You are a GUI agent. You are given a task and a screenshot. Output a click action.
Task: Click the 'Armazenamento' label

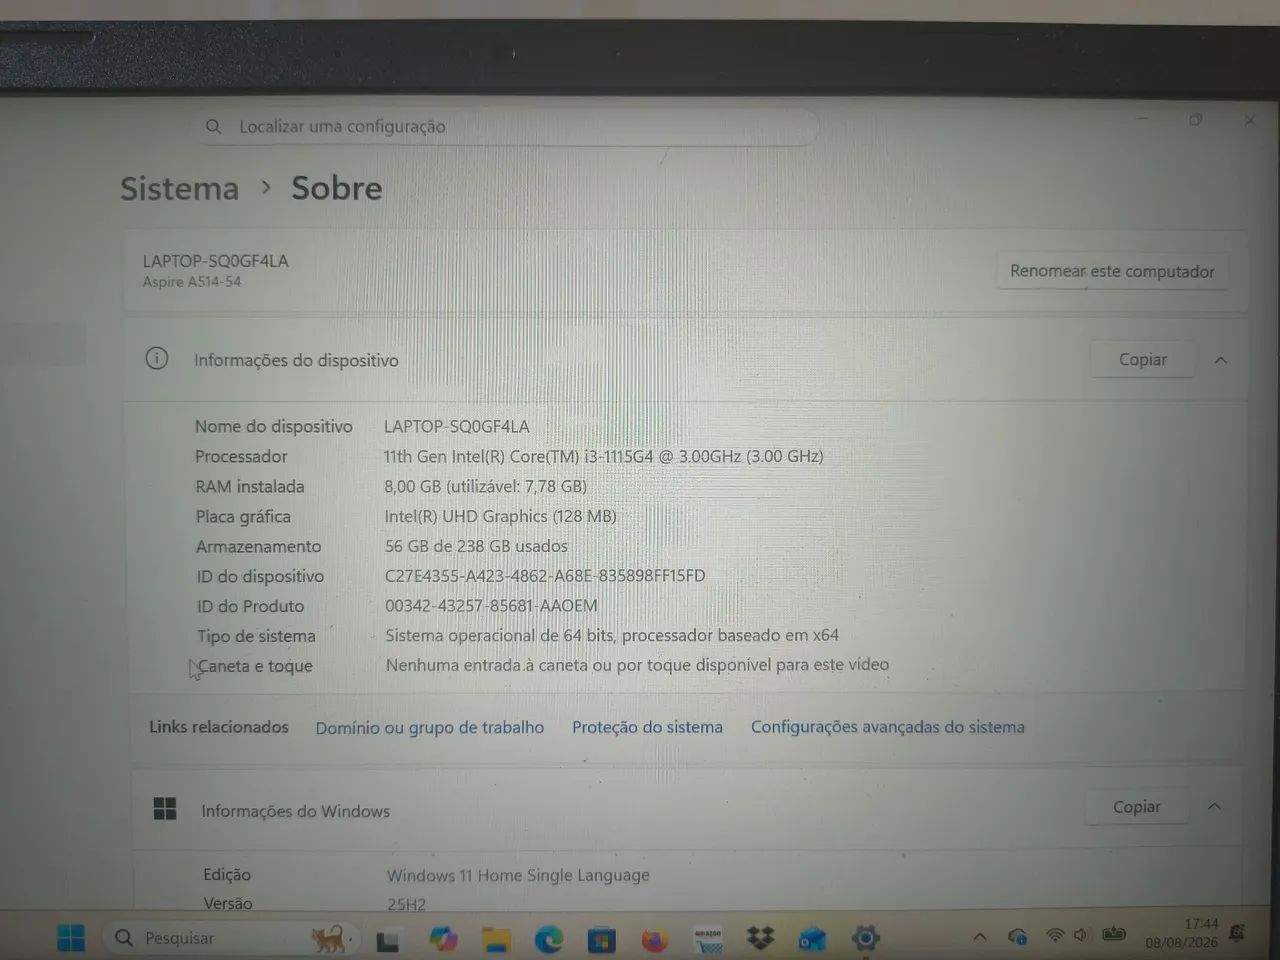point(259,546)
